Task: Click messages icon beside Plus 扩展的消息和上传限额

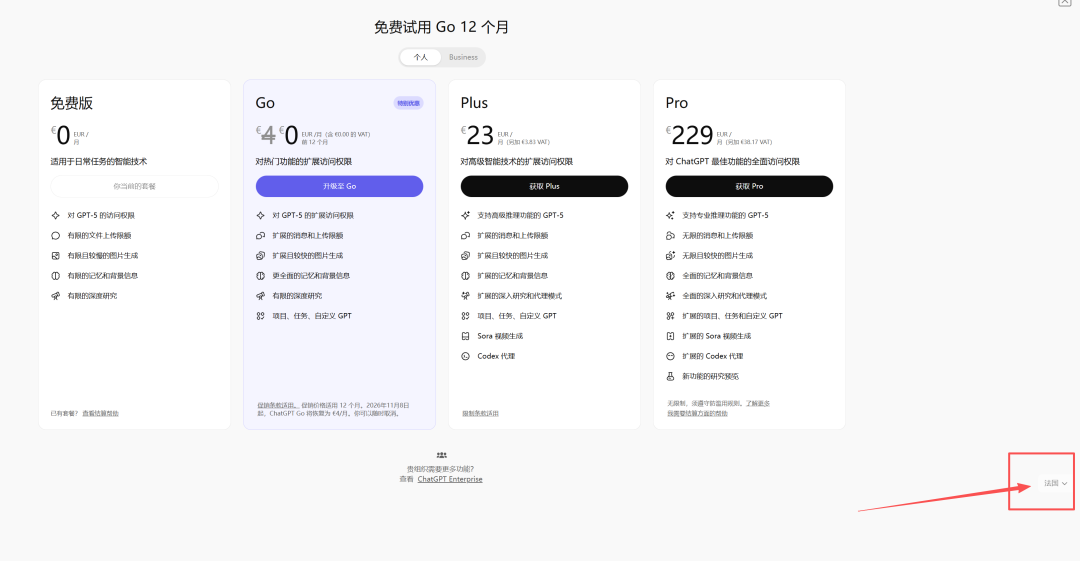Action: point(466,236)
